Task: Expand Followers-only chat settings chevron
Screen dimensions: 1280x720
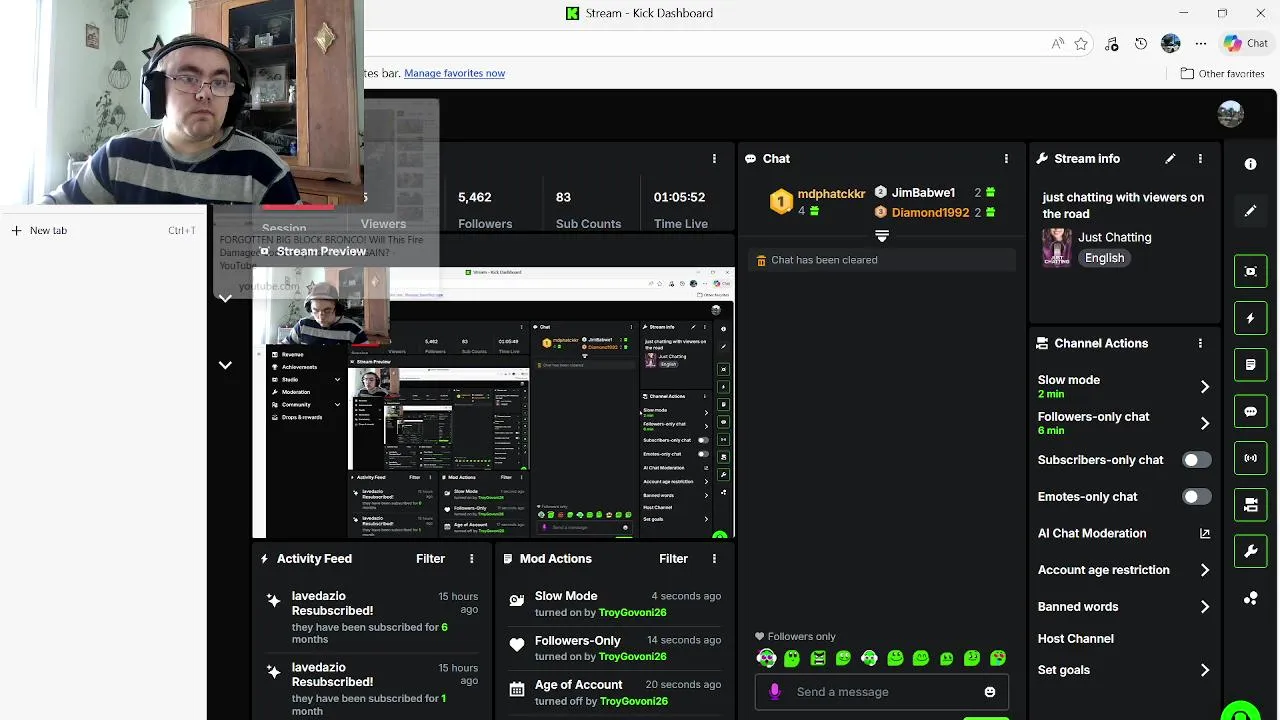Action: [x=1205, y=424]
